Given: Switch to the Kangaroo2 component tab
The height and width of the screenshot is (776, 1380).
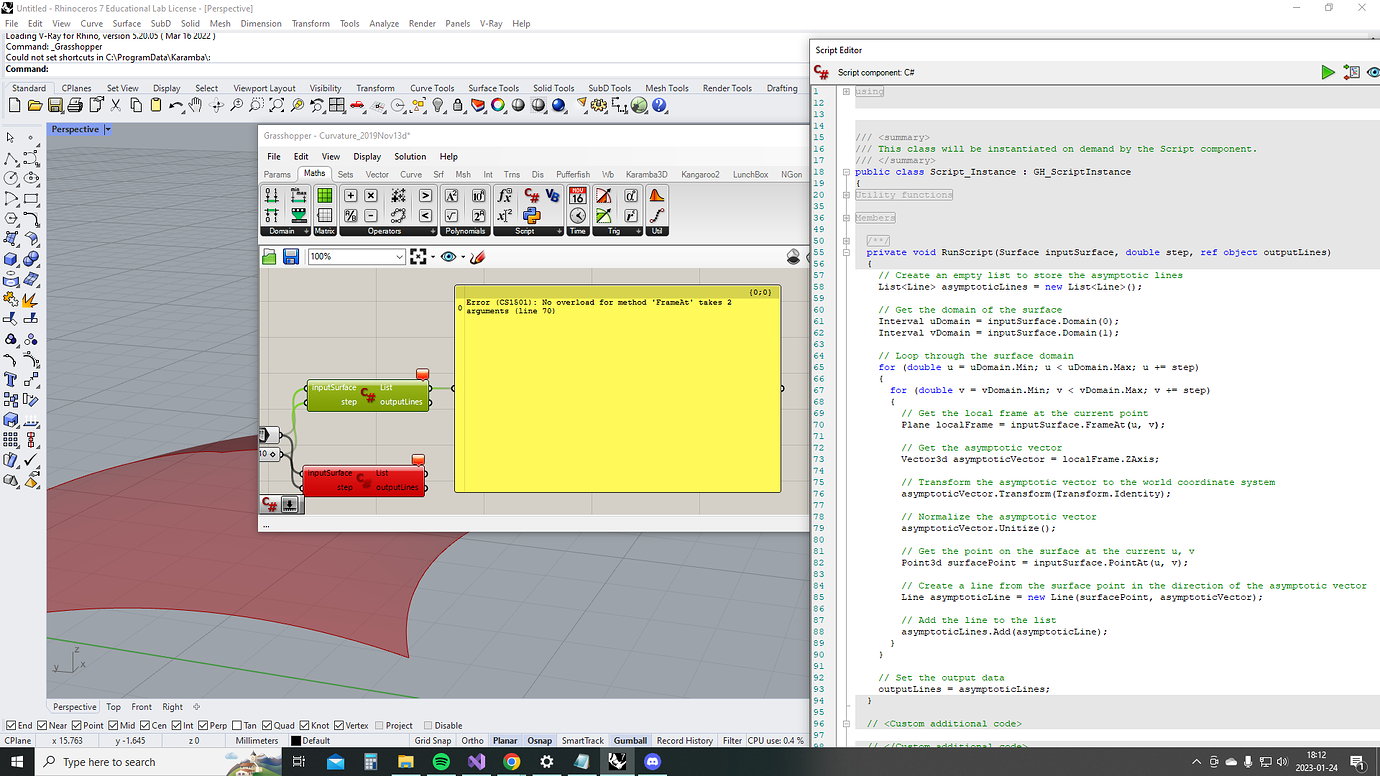Looking at the screenshot, I should [700, 175].
